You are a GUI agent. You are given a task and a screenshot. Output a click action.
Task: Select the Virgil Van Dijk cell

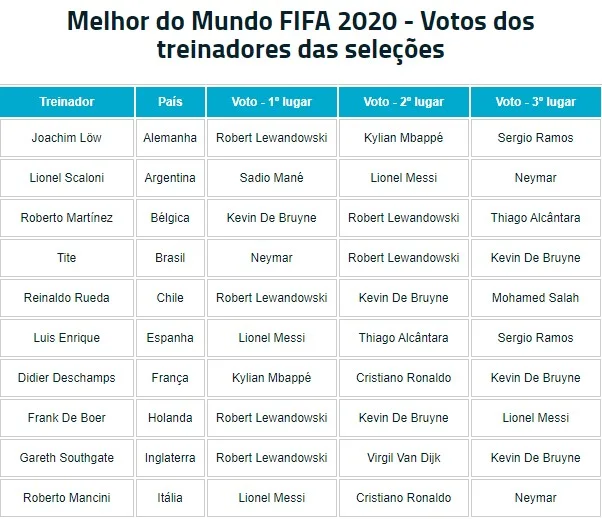[403, 458]
